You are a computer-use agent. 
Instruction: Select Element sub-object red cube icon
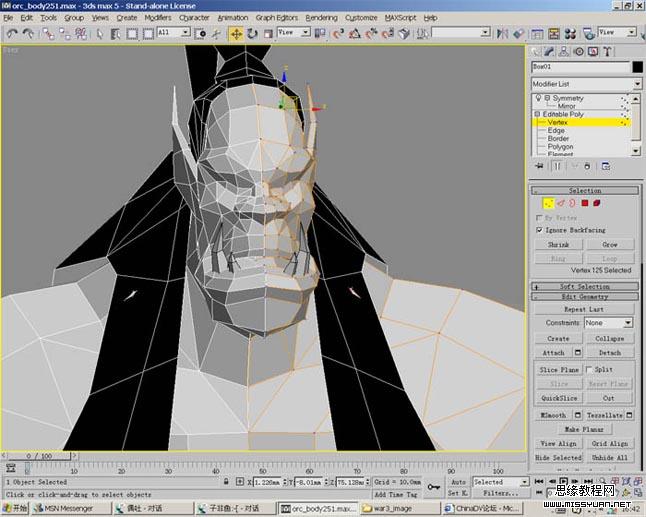[x=597, y=203]
